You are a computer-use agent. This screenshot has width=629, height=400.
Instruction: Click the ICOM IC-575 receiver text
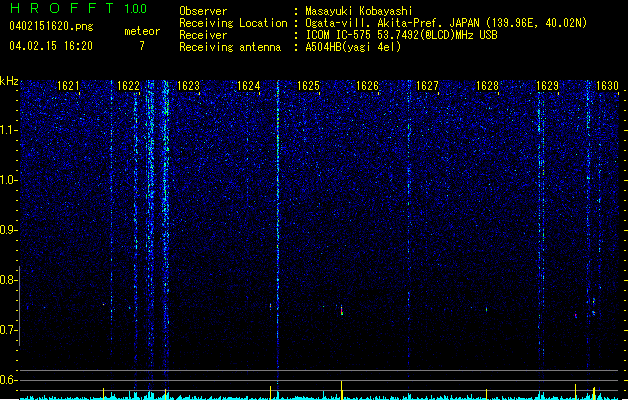(401, 35)
